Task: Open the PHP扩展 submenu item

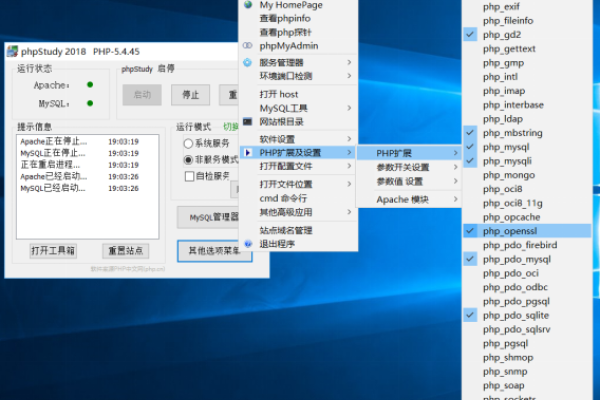Action: click(409, 153)
